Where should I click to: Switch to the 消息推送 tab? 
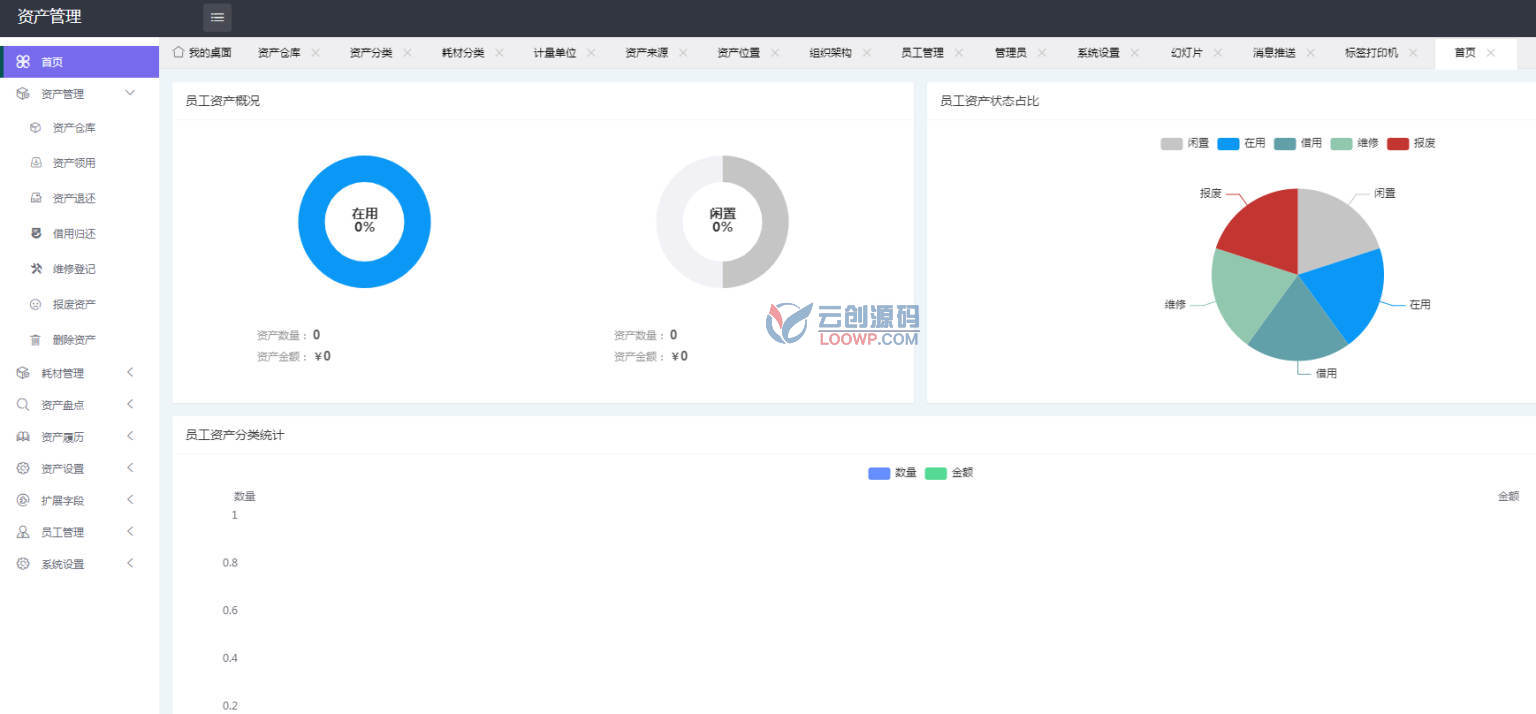(1275, 53)
